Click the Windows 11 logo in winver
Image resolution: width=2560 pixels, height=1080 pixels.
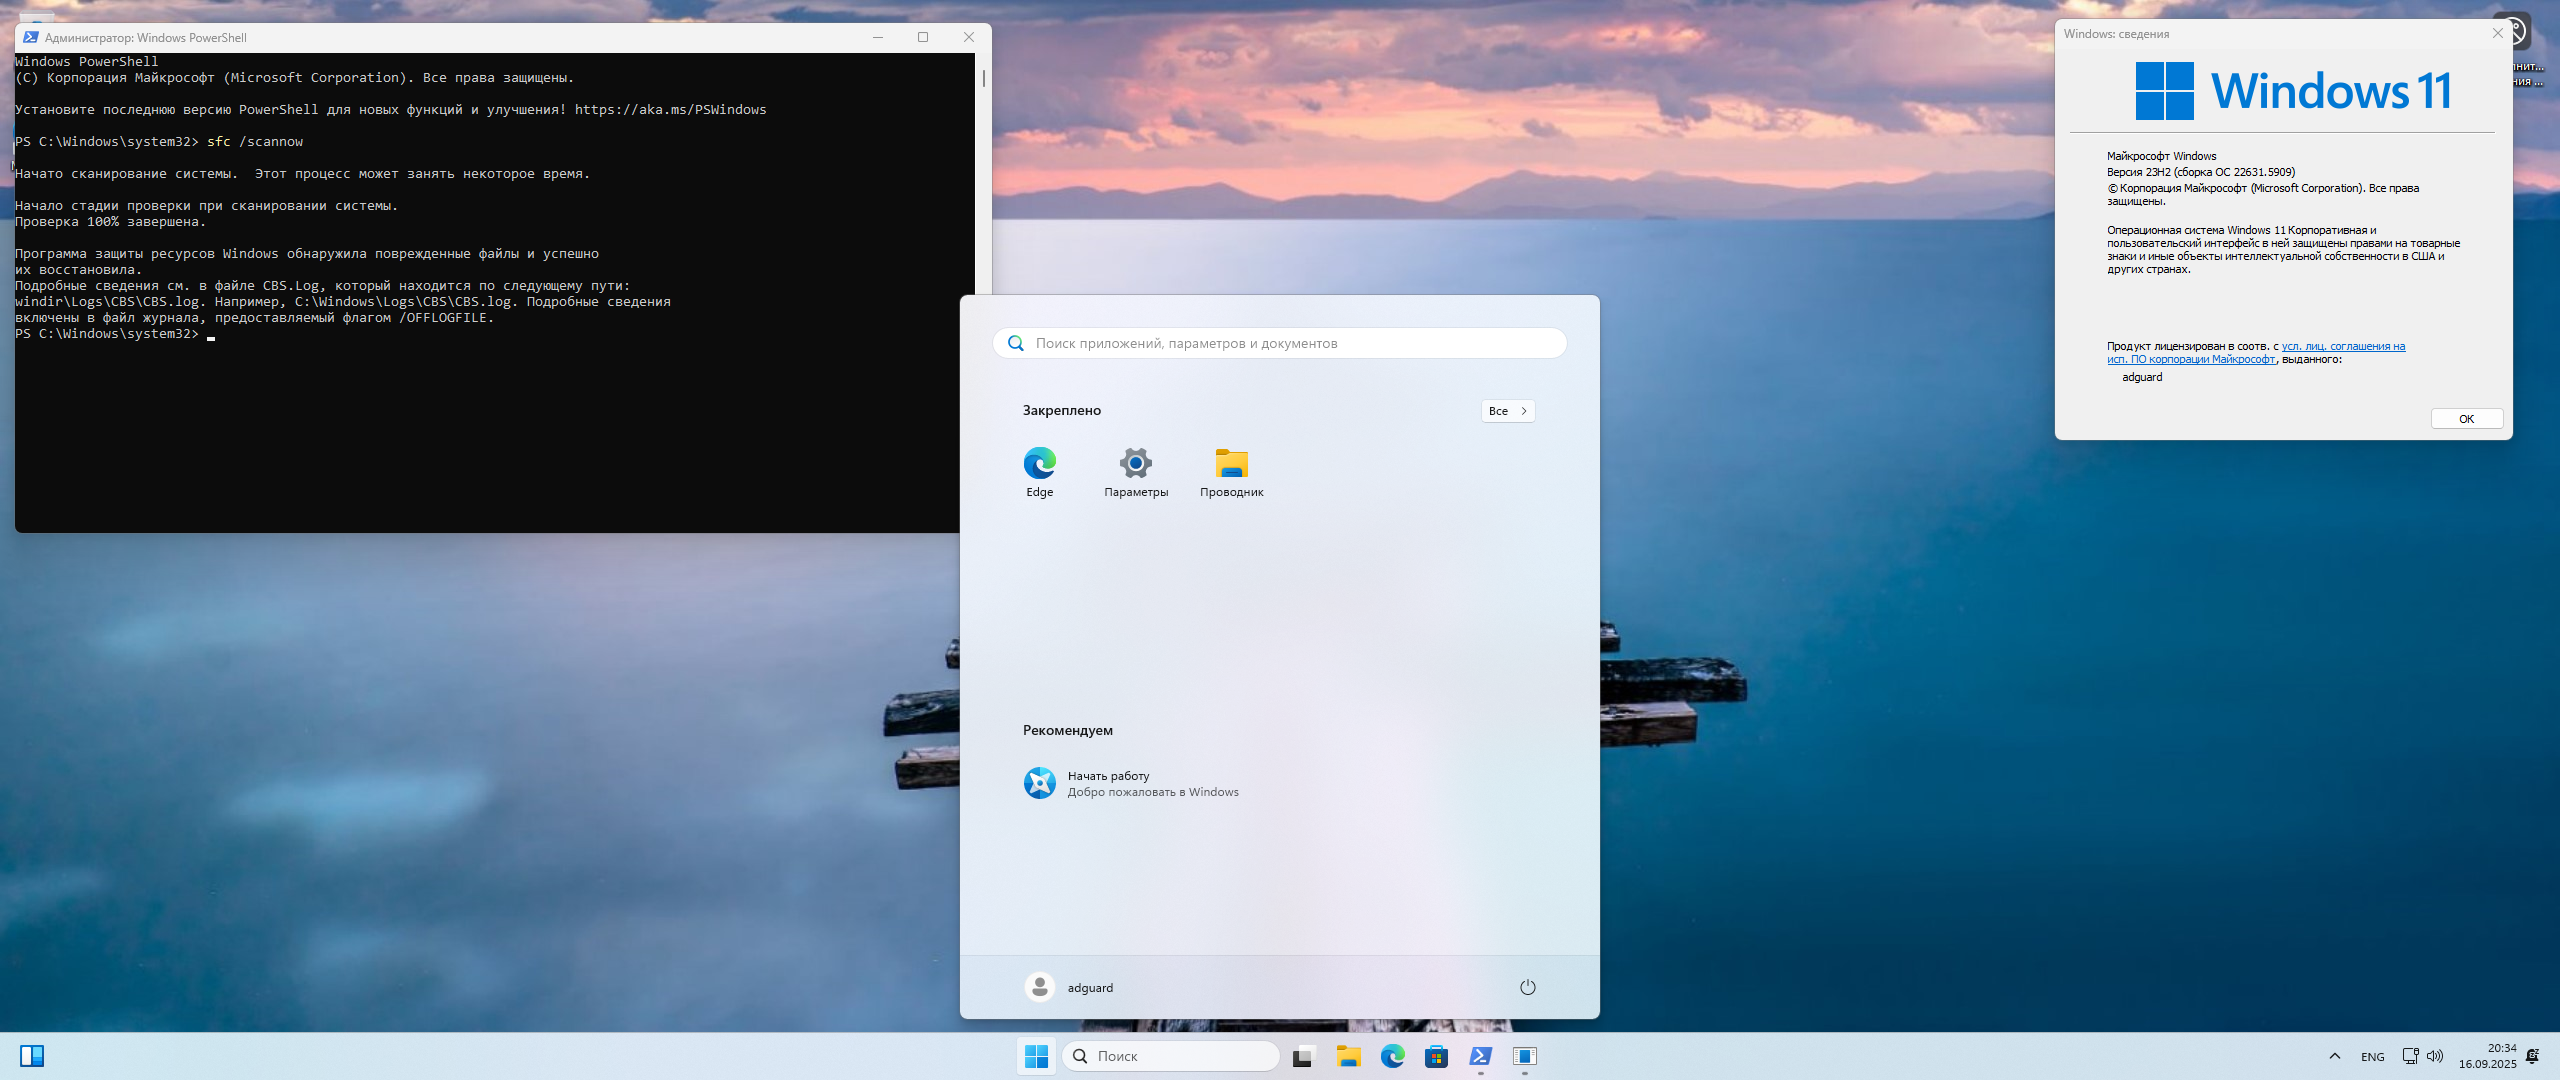pyautogui.click(x=2293, y=91)
